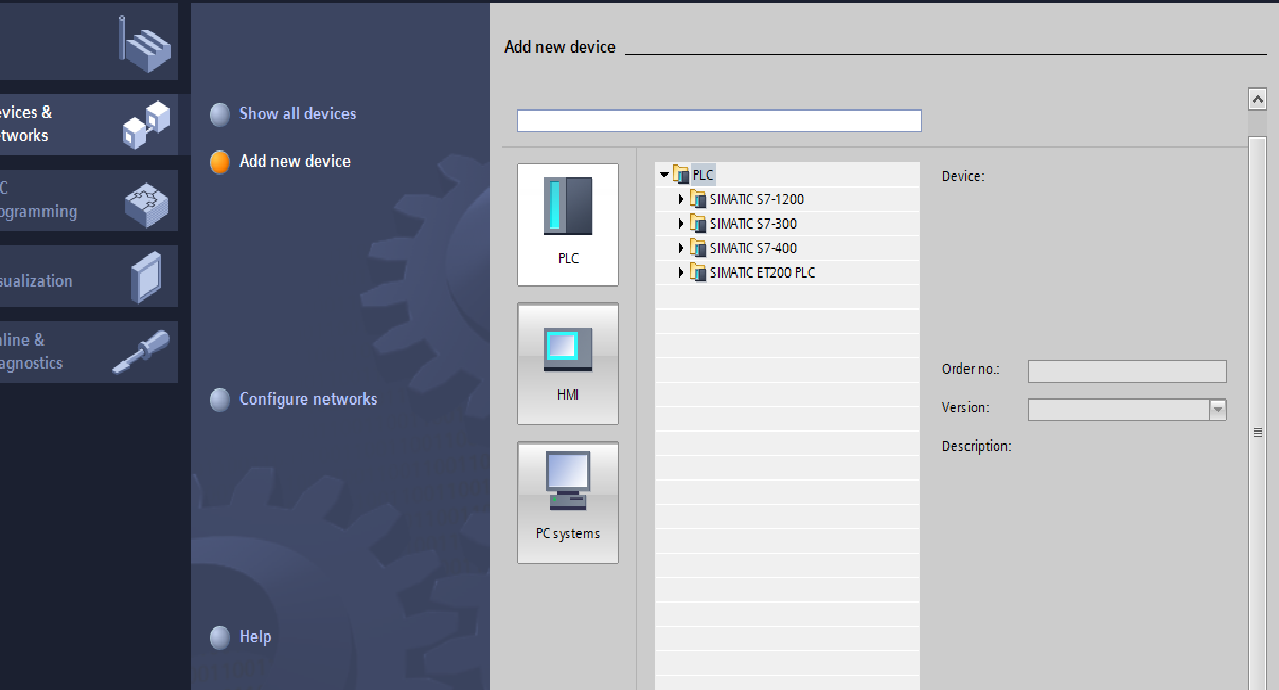Image resolution: width=1279 pixels, height=690 pixels.
Task: Click the SIMATIC ET200 PLC folder icon
Action: 698,273
